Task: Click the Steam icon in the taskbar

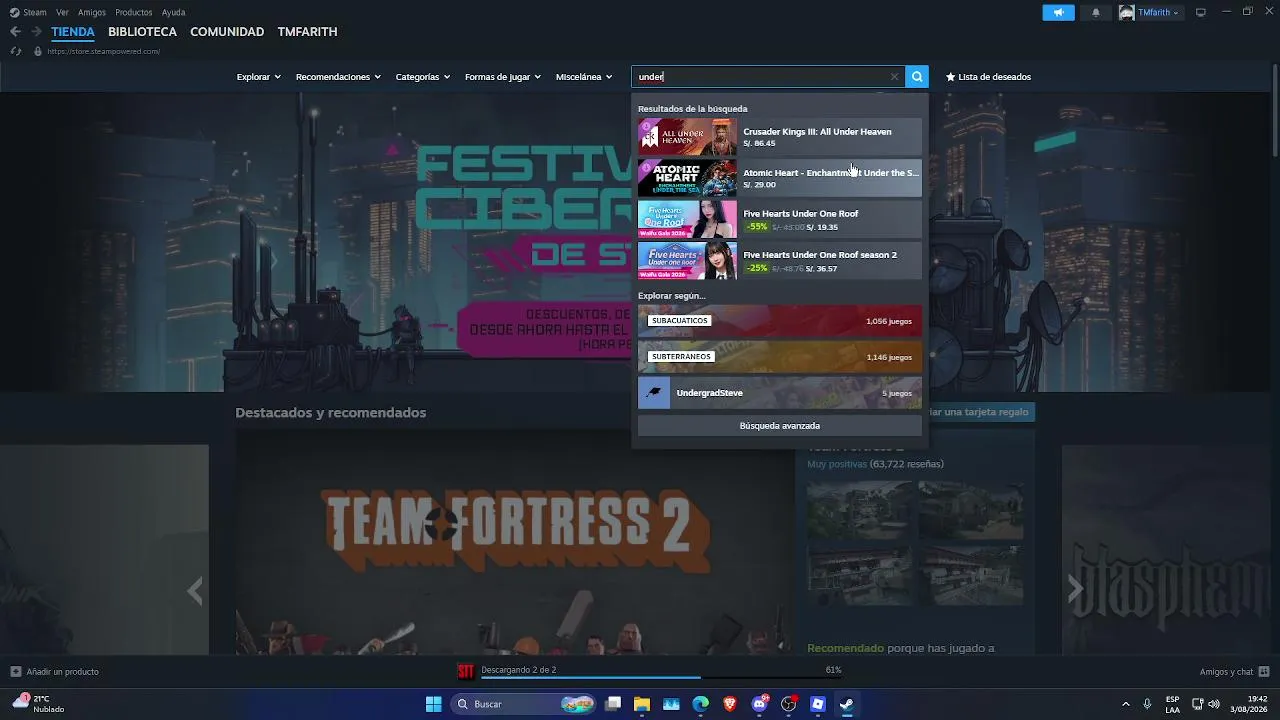Action: 847,704
